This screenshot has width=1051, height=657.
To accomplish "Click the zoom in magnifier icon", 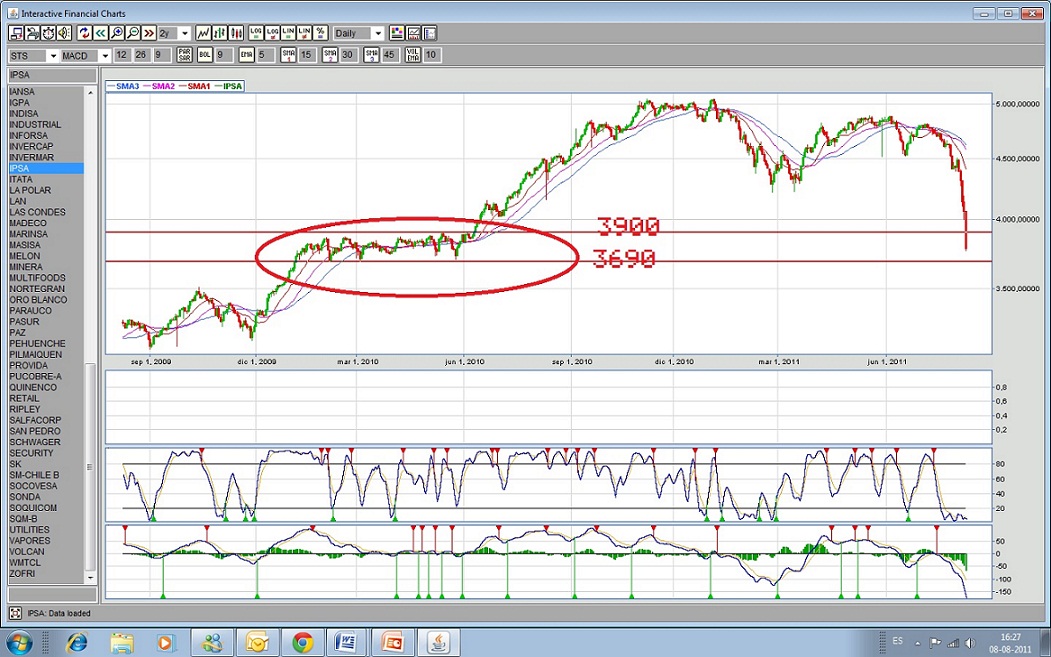I will [117, 33].
